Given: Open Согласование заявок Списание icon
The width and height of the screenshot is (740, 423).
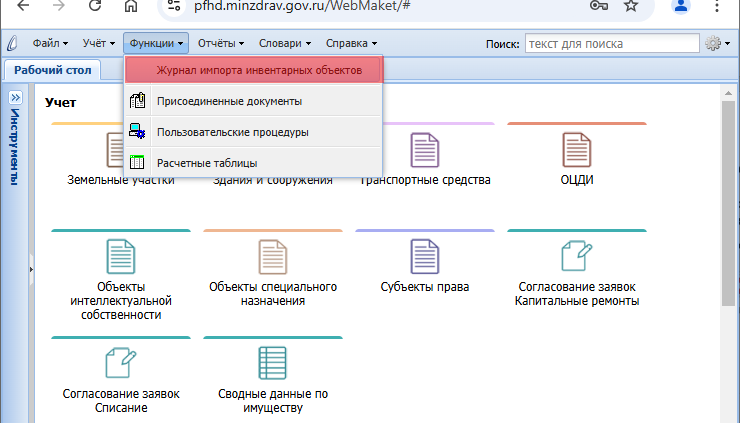Looking at the screenshot, I should coord(121,363).
